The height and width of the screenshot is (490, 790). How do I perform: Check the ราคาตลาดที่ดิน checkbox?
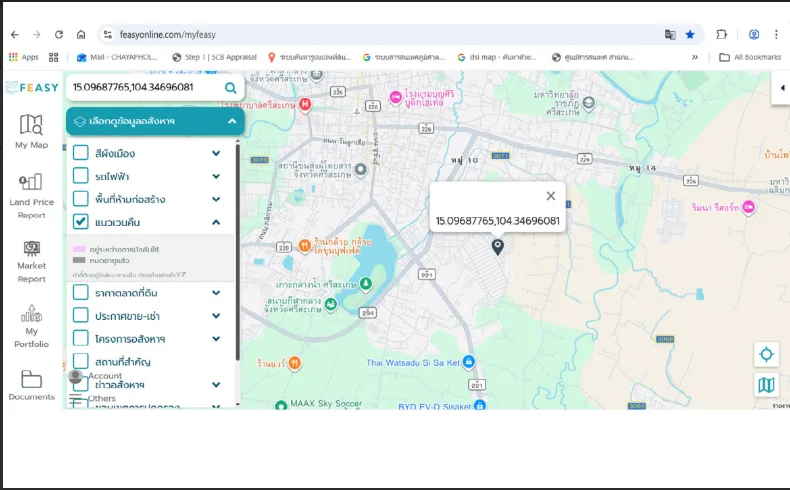pyautogui.click(x=81, y=292)
